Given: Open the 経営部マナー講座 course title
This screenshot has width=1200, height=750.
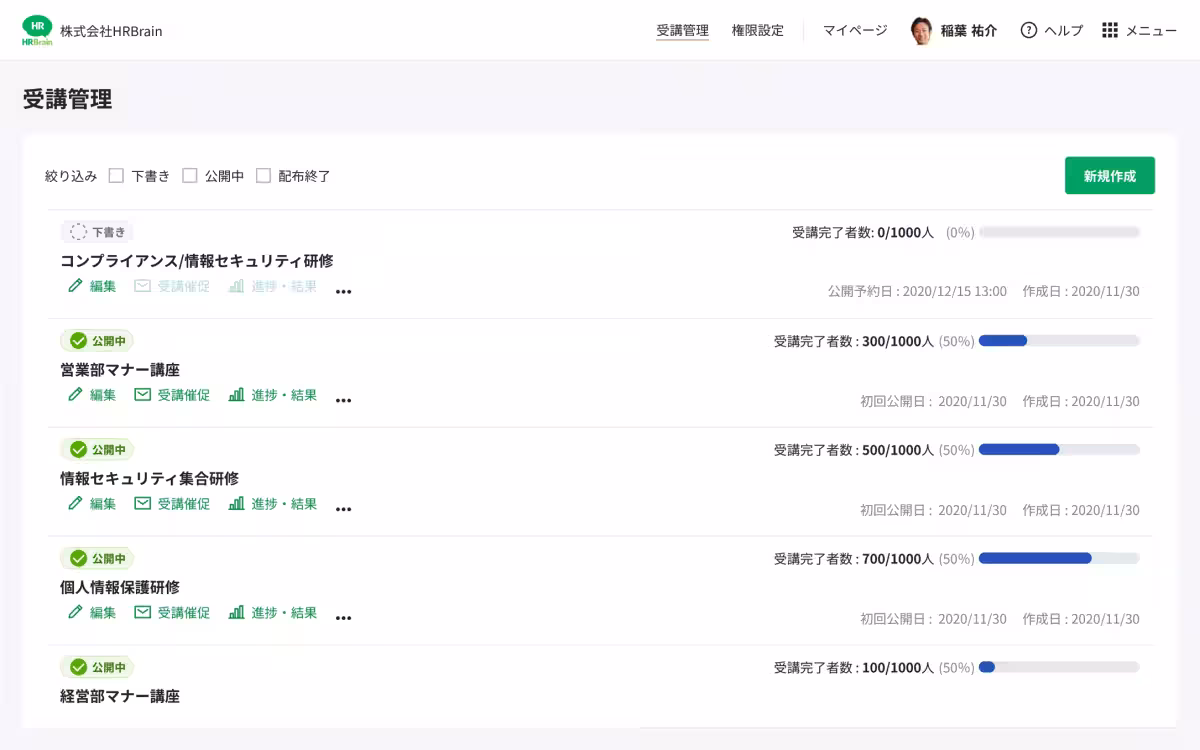Looking at the screenshot, I should pyautogui.click(x=120, y=696).
